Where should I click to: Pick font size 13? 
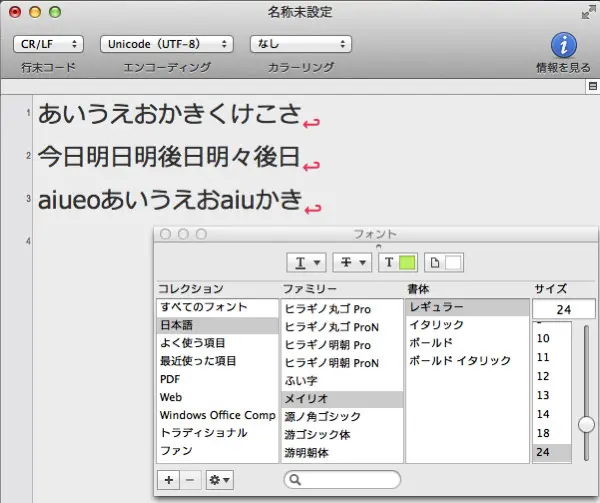tap(552, 395)
